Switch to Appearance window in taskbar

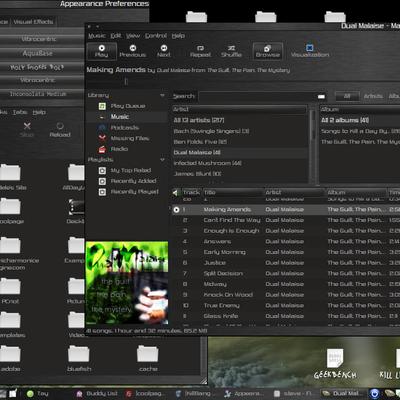point(245,394)
